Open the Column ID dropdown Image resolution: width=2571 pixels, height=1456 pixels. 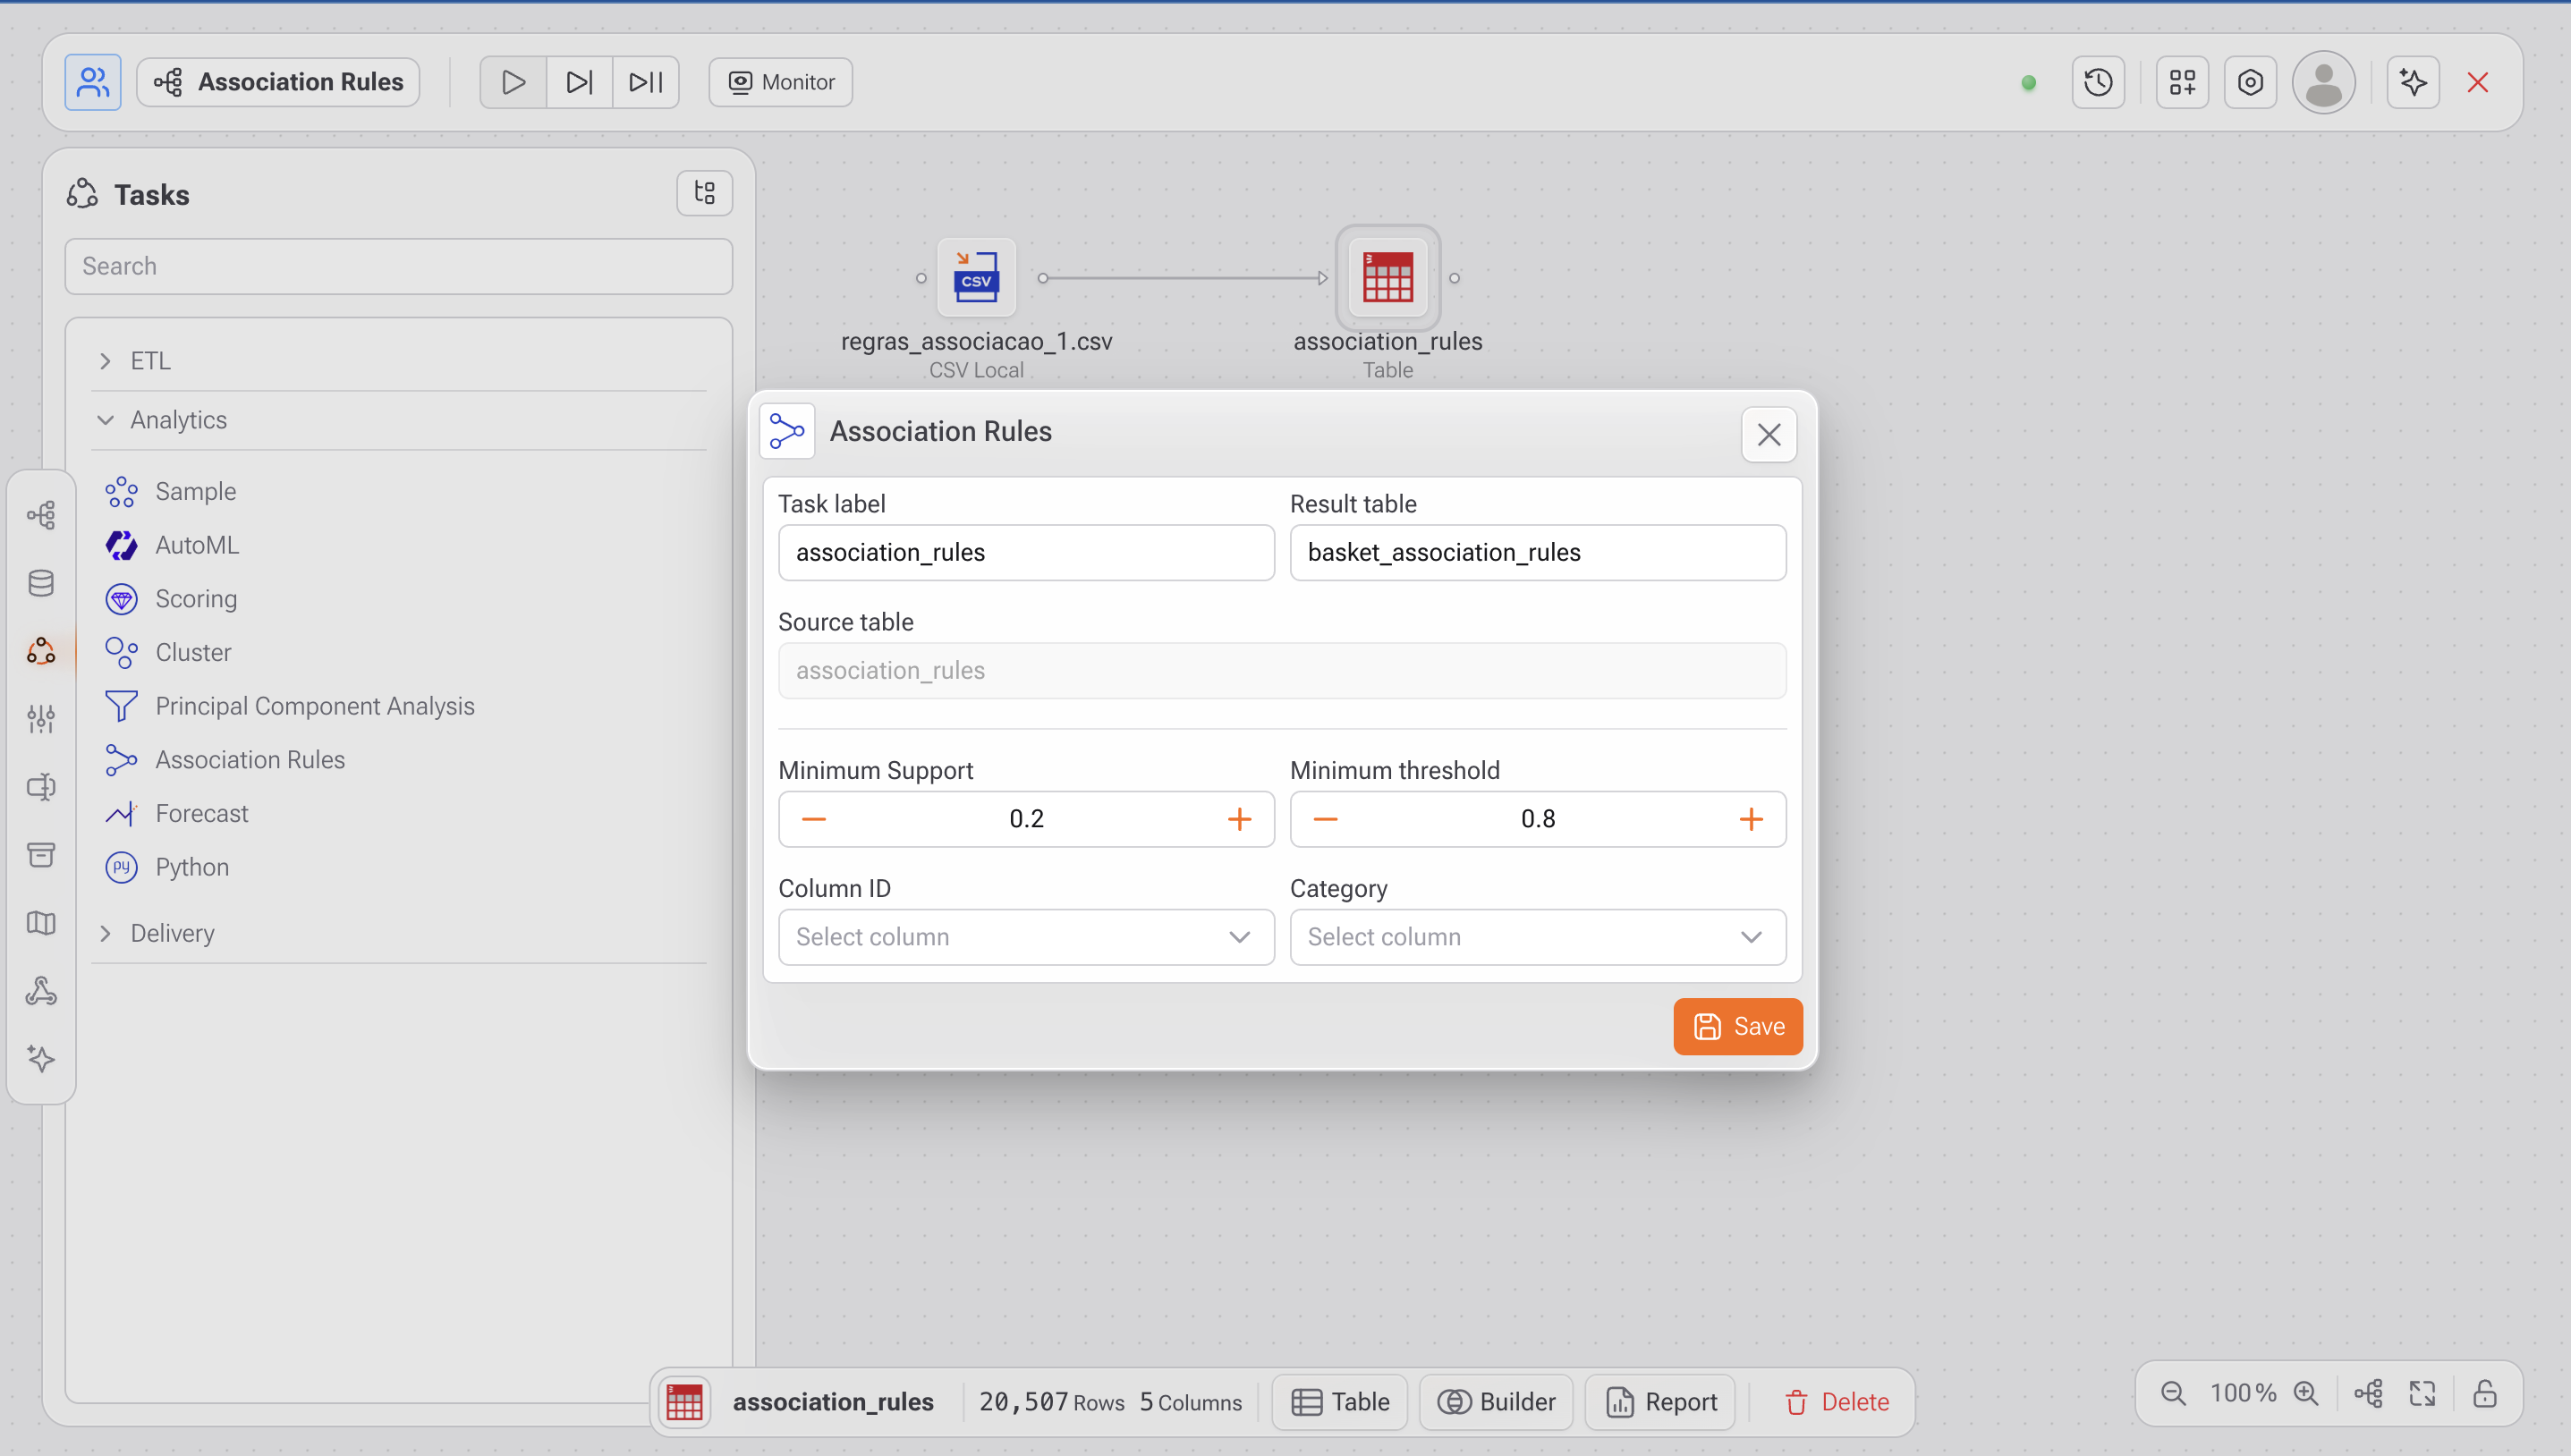(x=1026, y=937)
